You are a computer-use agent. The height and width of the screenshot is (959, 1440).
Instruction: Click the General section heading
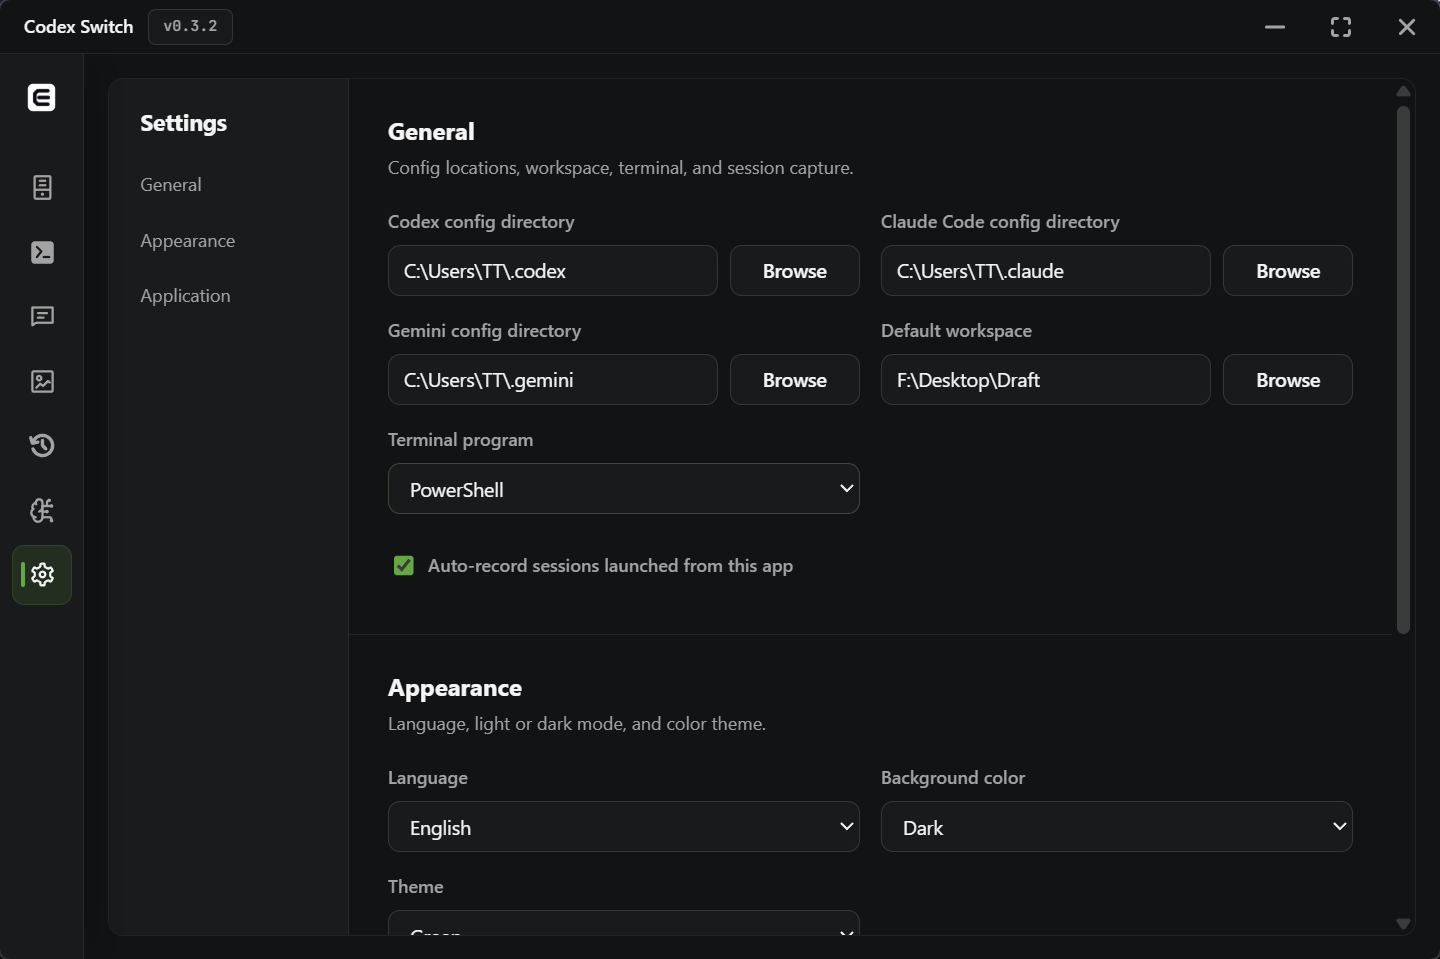click(x=431, y=132)
